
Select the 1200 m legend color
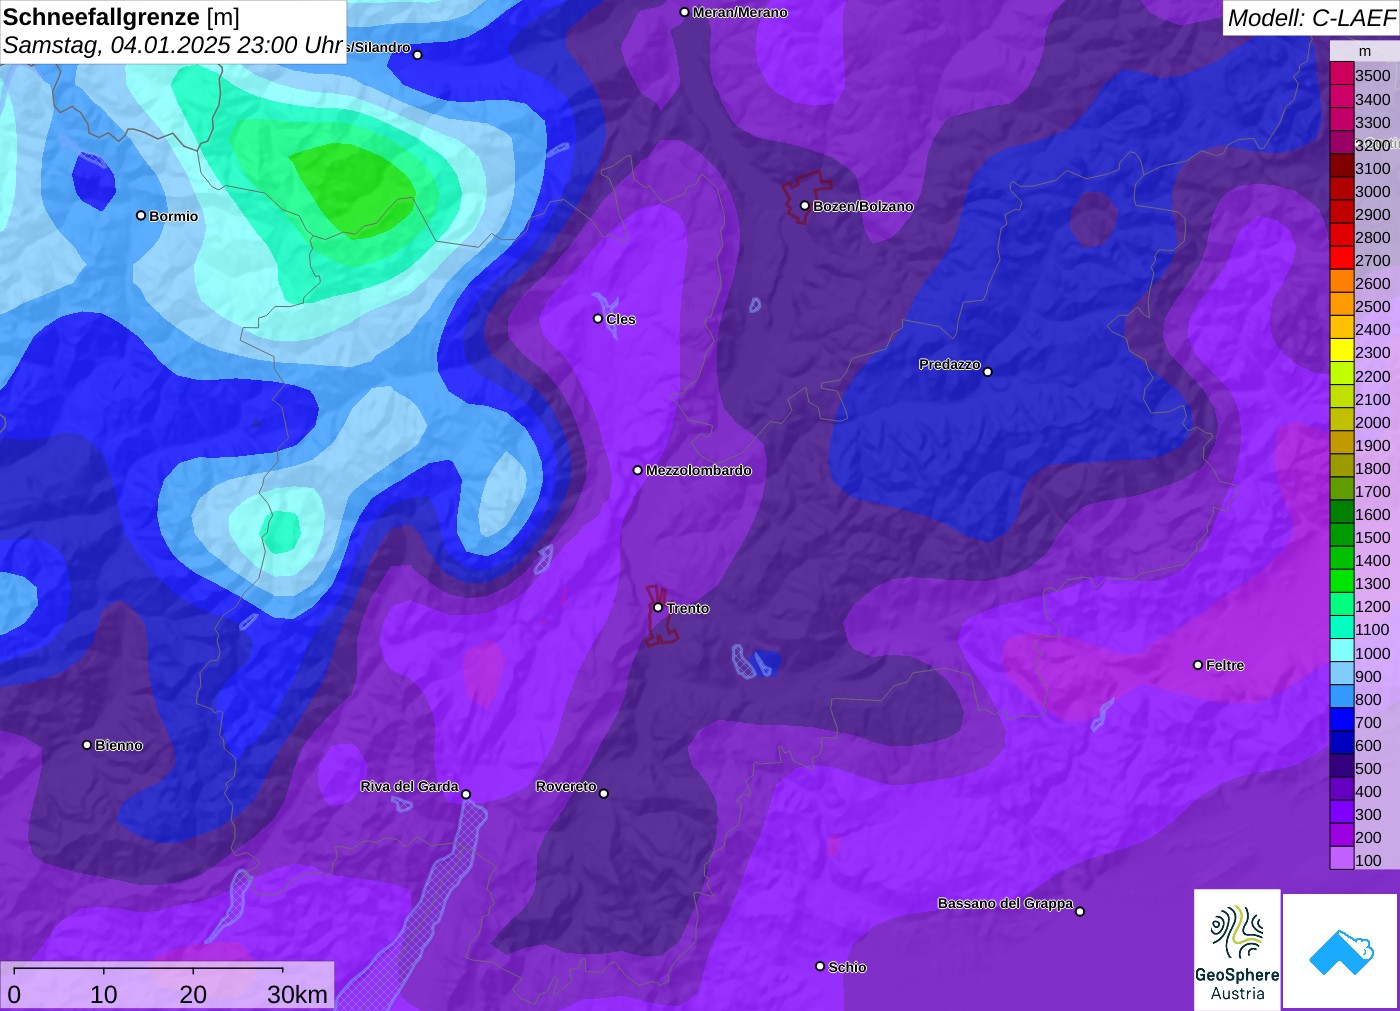1342,605
